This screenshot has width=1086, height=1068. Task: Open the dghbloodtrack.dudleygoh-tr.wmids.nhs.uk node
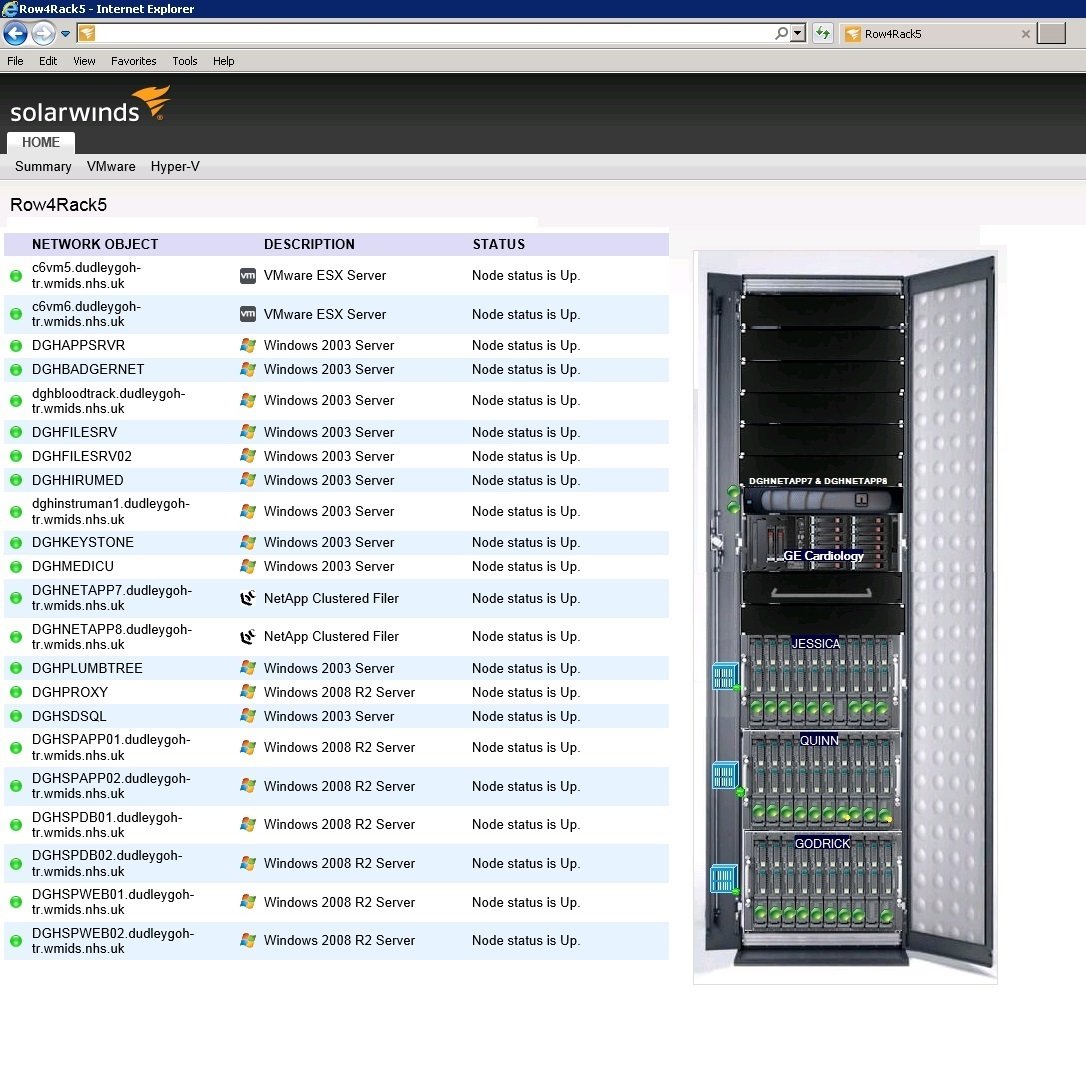coord(108,401)
